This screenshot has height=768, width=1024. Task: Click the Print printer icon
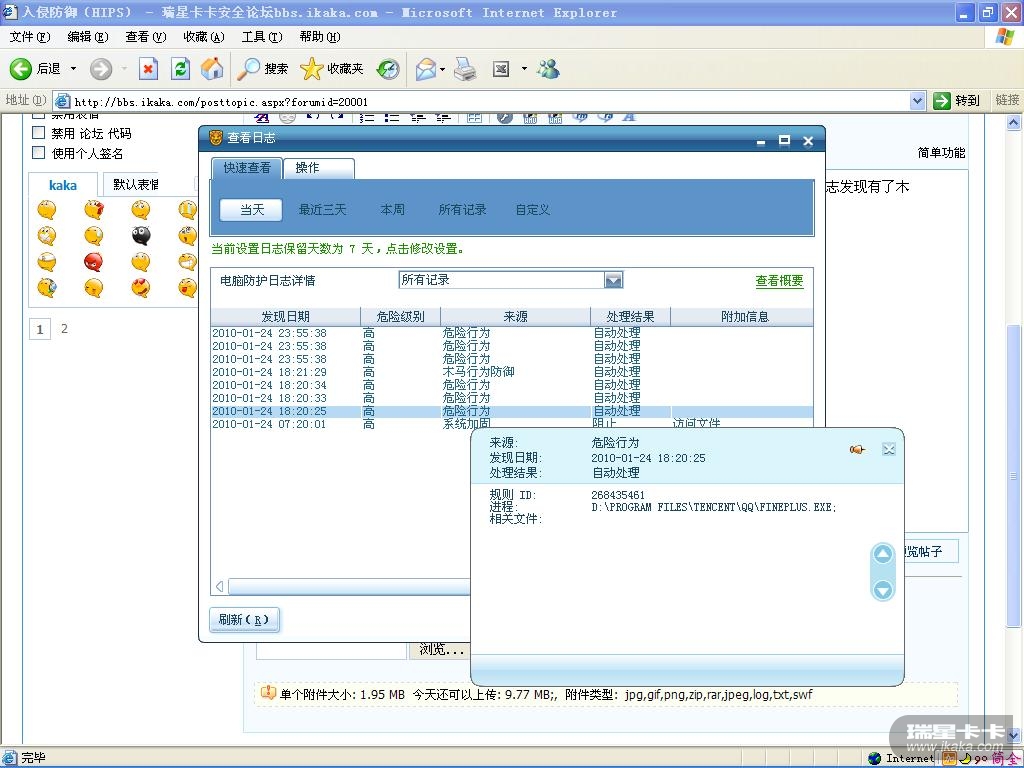click(465, 69)
